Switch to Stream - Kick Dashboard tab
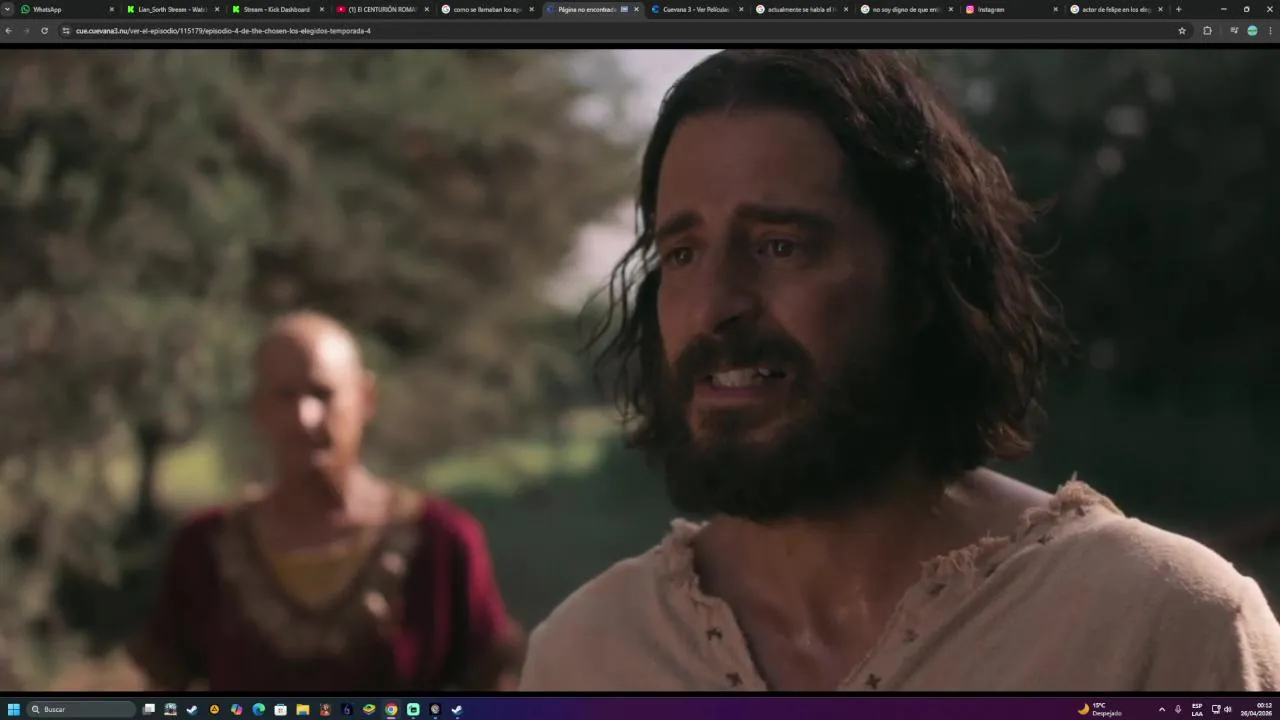The image size is (1280, 720). coord(277,9)
